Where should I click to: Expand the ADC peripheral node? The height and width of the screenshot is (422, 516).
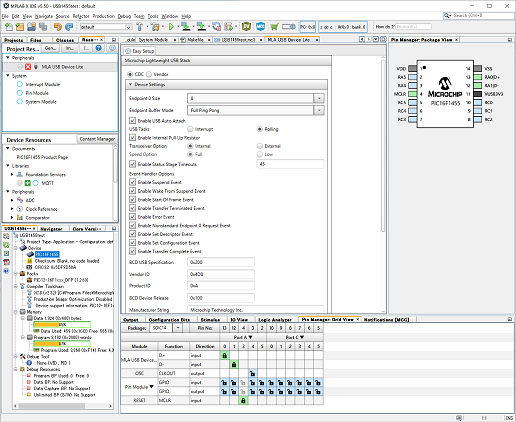[x=12, y=200]
